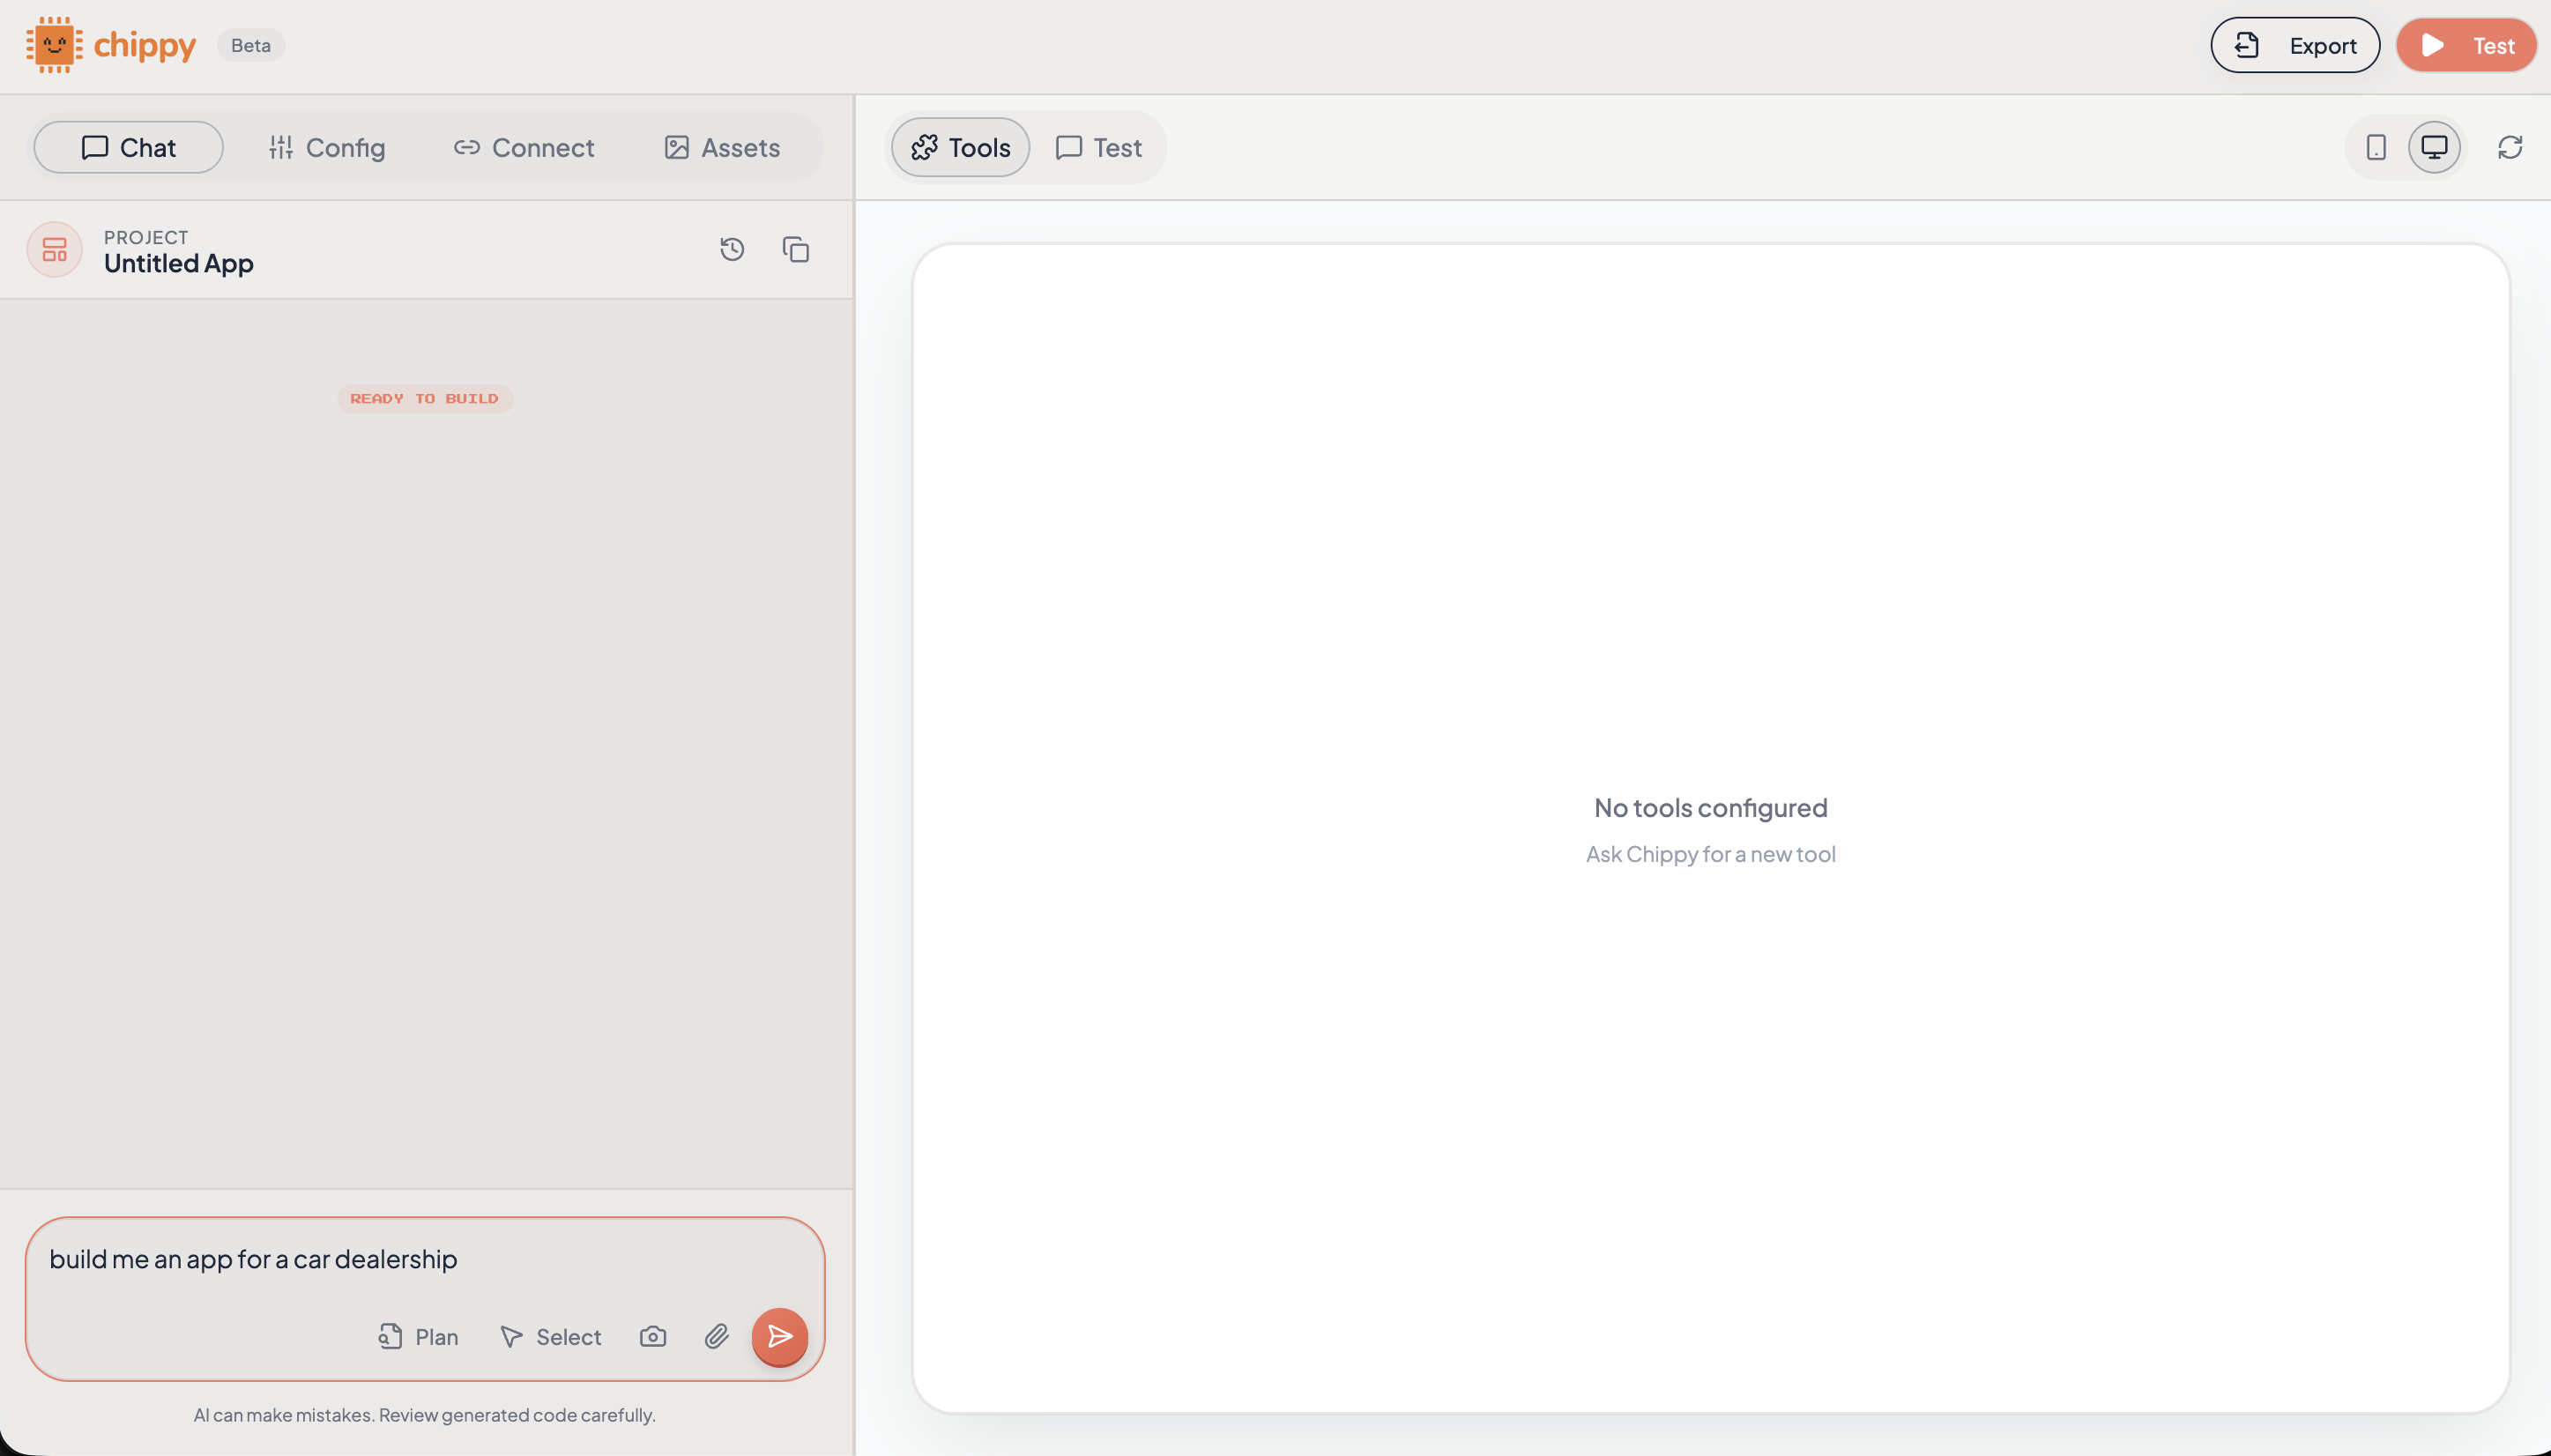
Task: Click the 'AI can make mistakes' disclaimer
Action: [x=425, y=1414]
